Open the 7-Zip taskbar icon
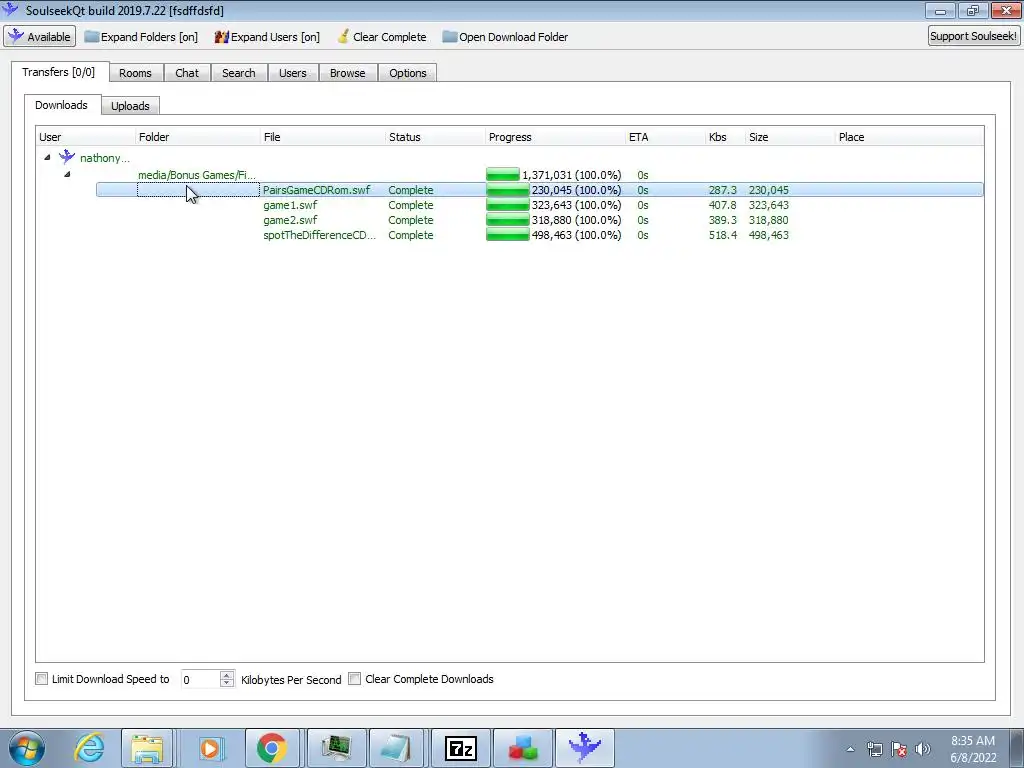The height and width of the screenshot is (768, 1024). [460, 748]
